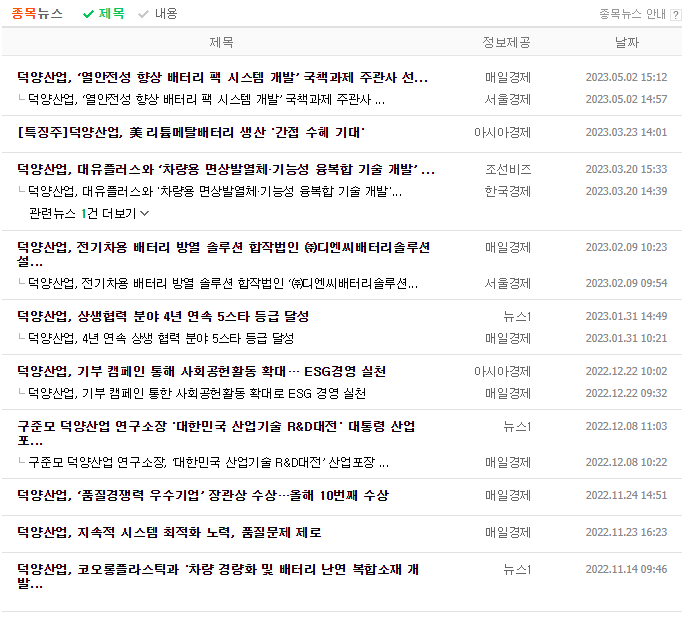Click the date 2023.02.09 10:23
Image resolution: width=689 pixels, height=621 pixels.
pos(626,247)
